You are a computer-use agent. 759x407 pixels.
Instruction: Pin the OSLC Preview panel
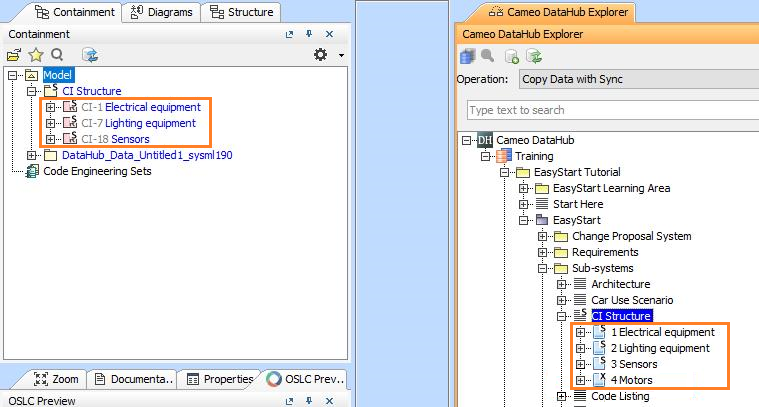[x=309, y=400]
